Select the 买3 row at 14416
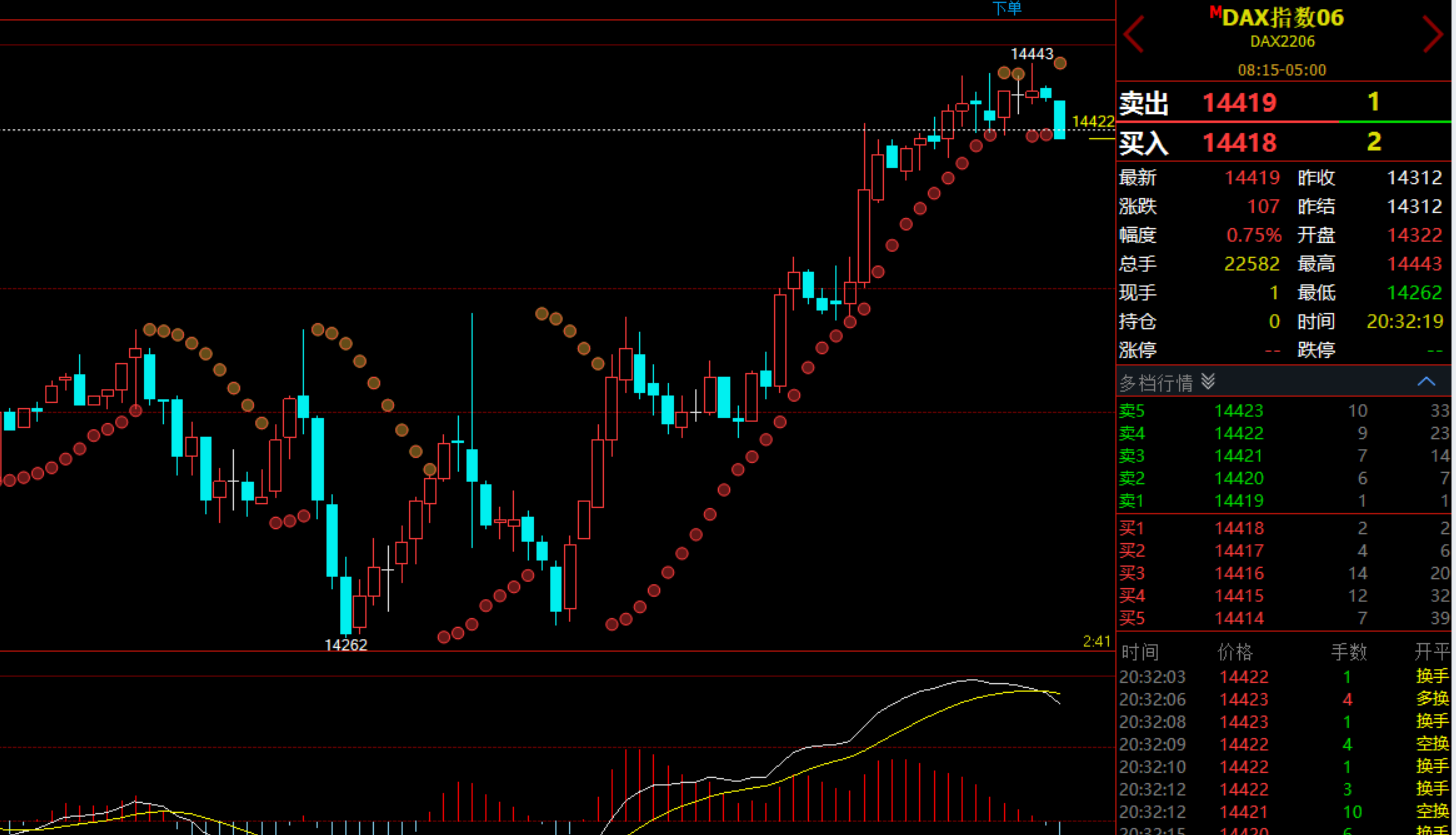1456x835 pixels. [1284, 573]
